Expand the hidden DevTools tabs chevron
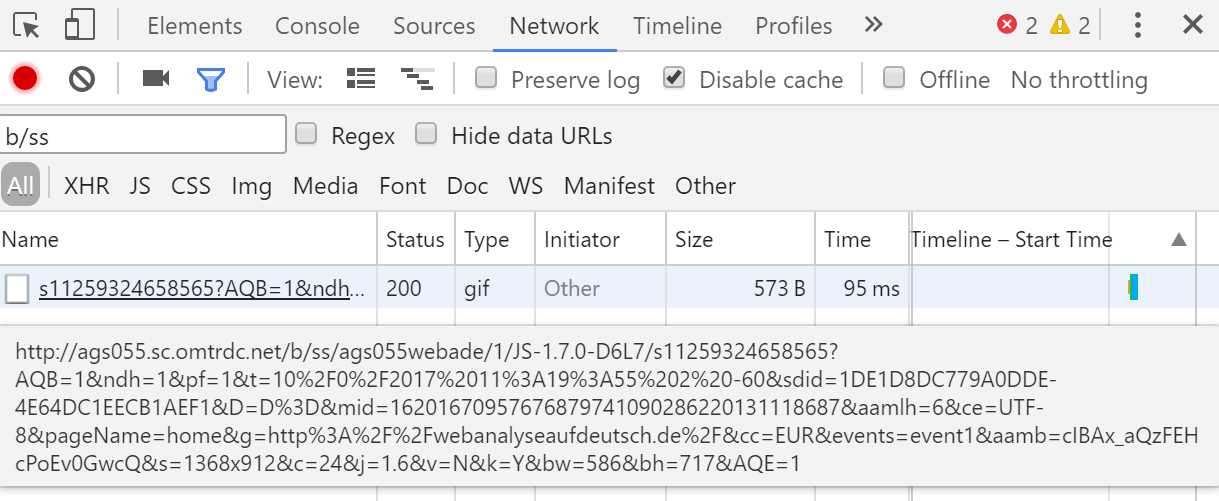 pyautogui.click(x=874, y=25)
